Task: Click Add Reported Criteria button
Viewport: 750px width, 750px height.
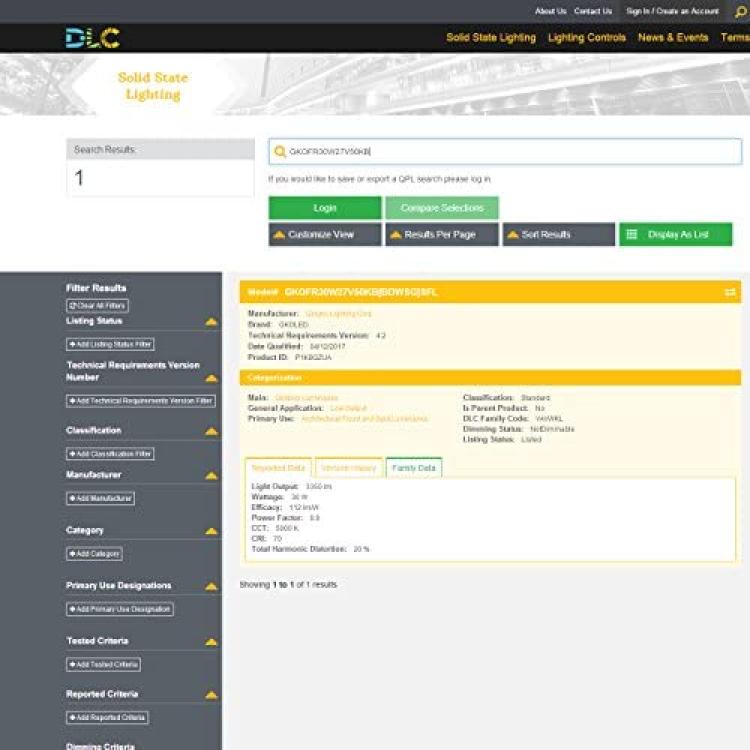Action: (x=108, y=717)
